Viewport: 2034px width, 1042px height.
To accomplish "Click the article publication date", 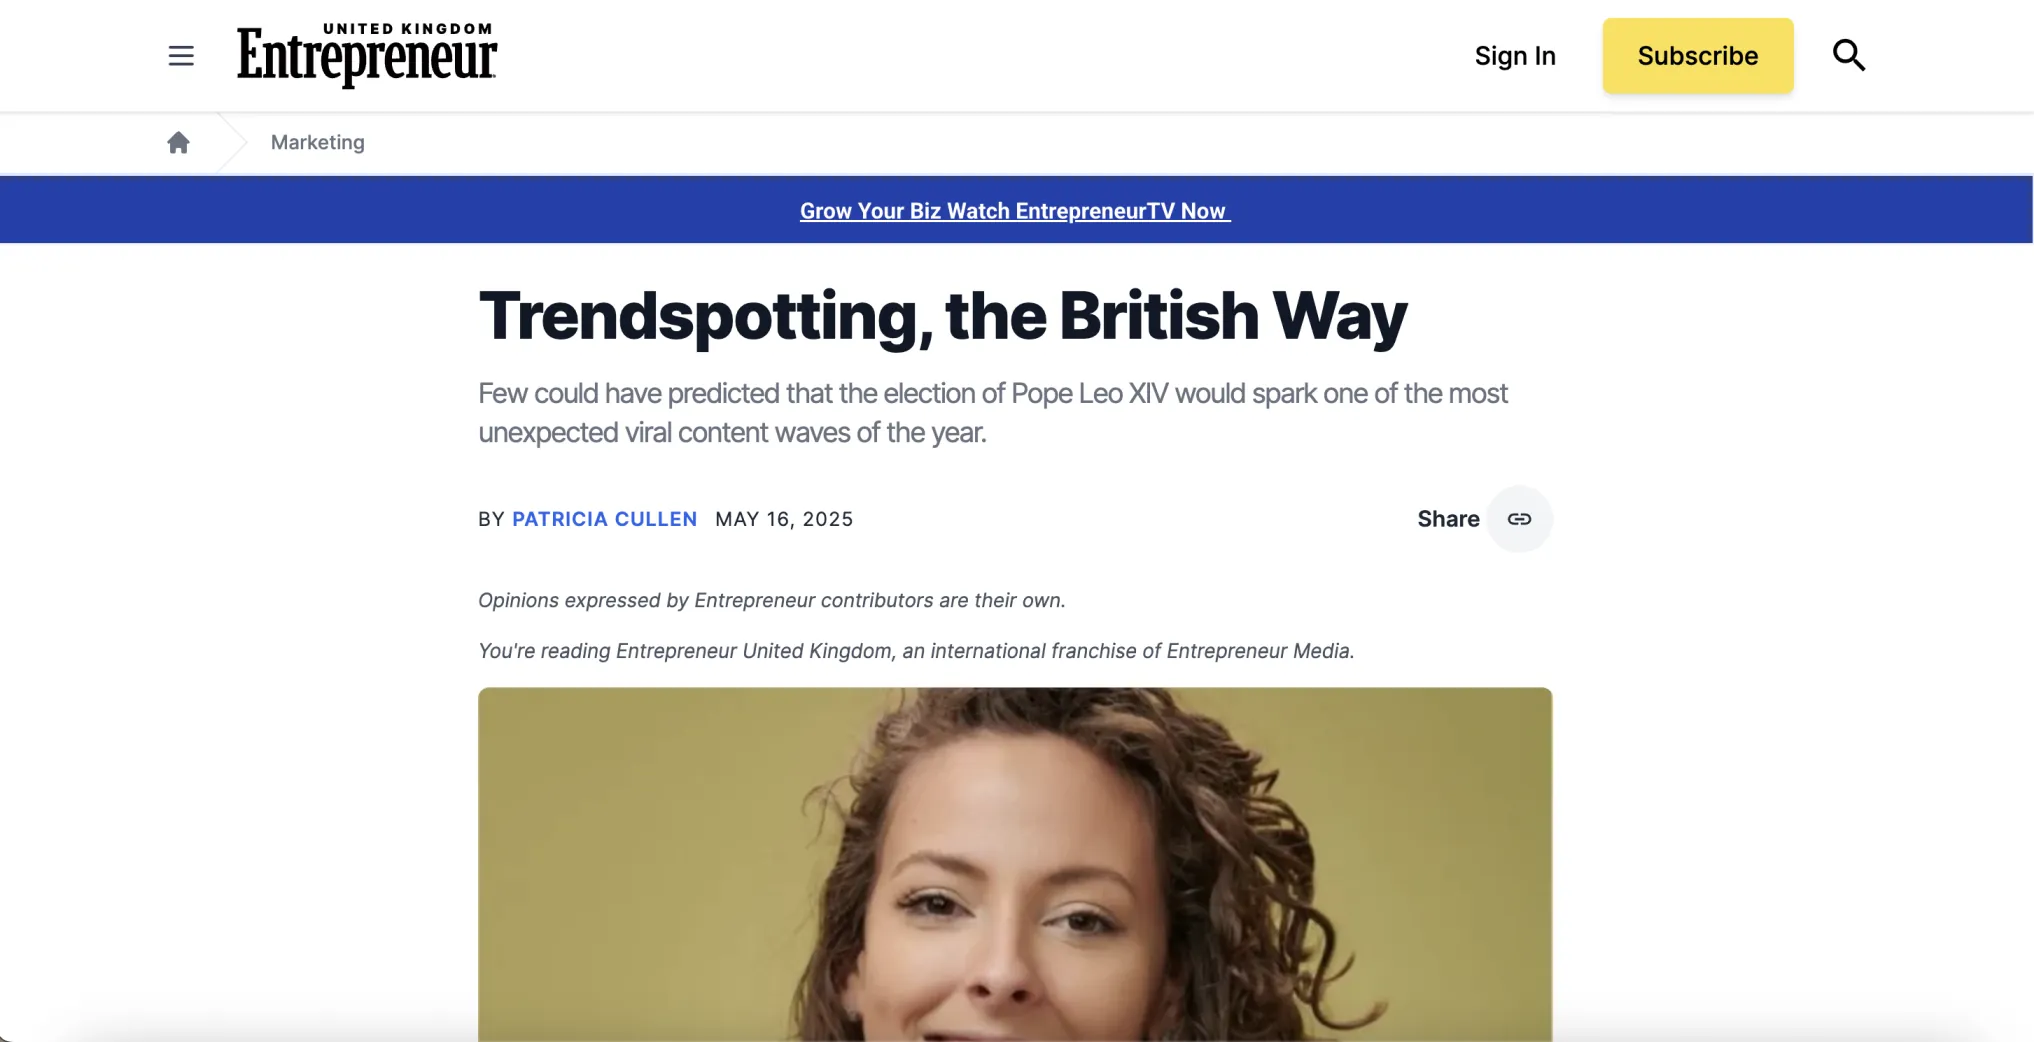I will point(784,519).
